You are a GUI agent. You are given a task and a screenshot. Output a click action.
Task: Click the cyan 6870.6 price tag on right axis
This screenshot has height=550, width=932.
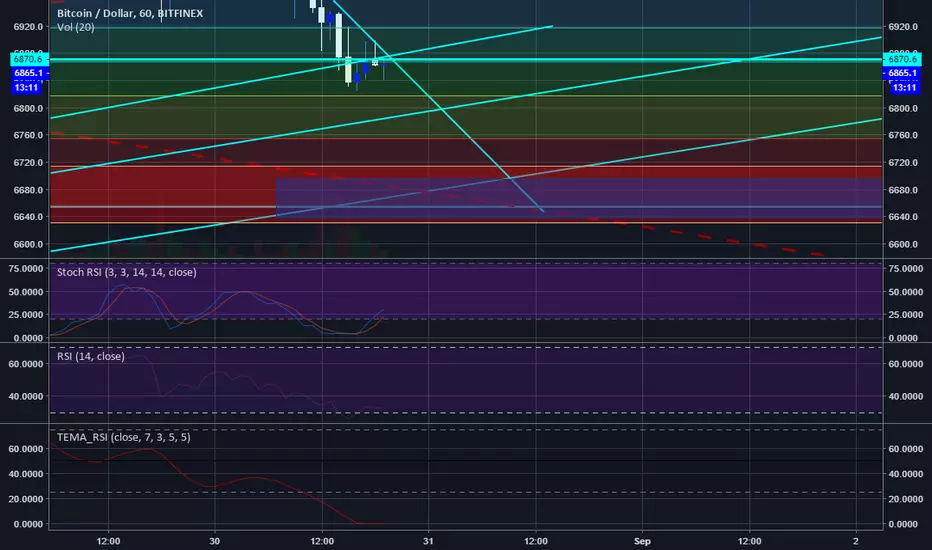pyautogui.click(x=902, y=59)
